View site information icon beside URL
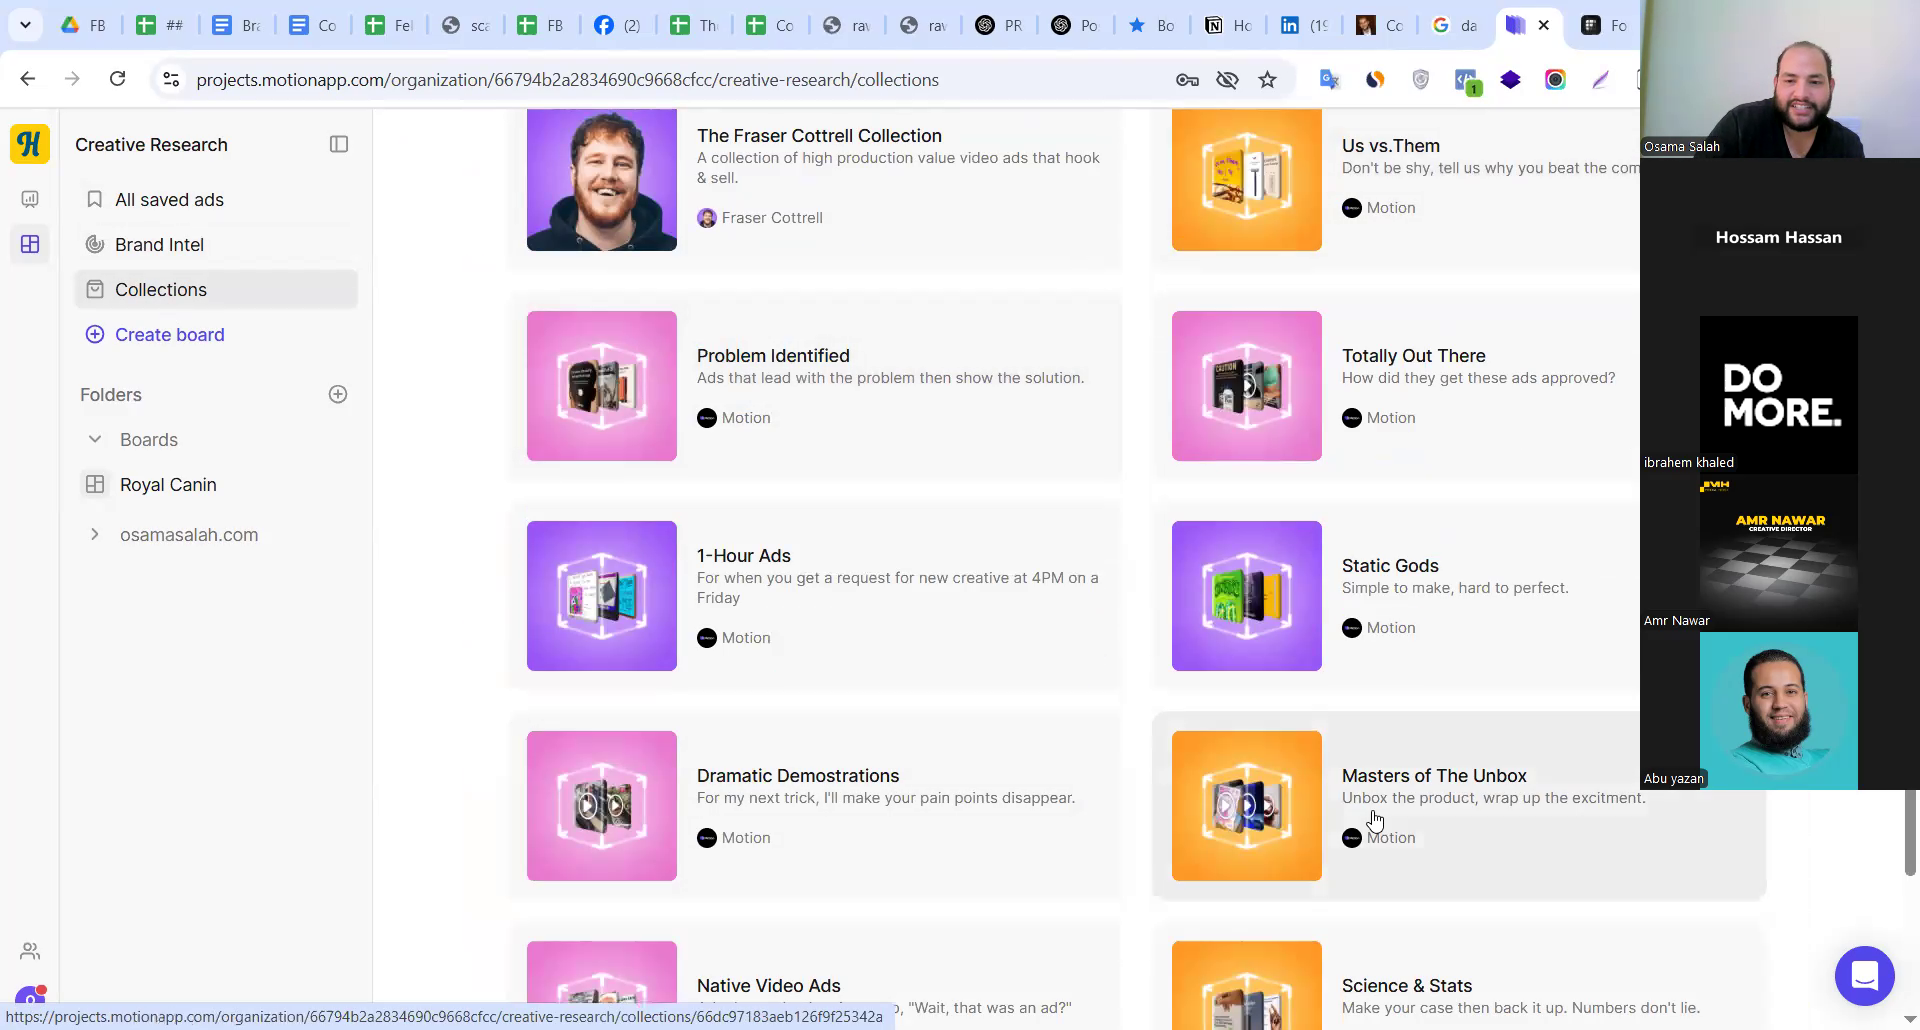 click(171, 80)
